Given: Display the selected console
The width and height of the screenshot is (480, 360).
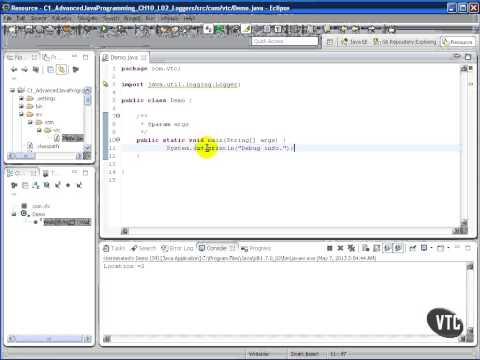Looking at the screenshot, I should coord(424,248).
